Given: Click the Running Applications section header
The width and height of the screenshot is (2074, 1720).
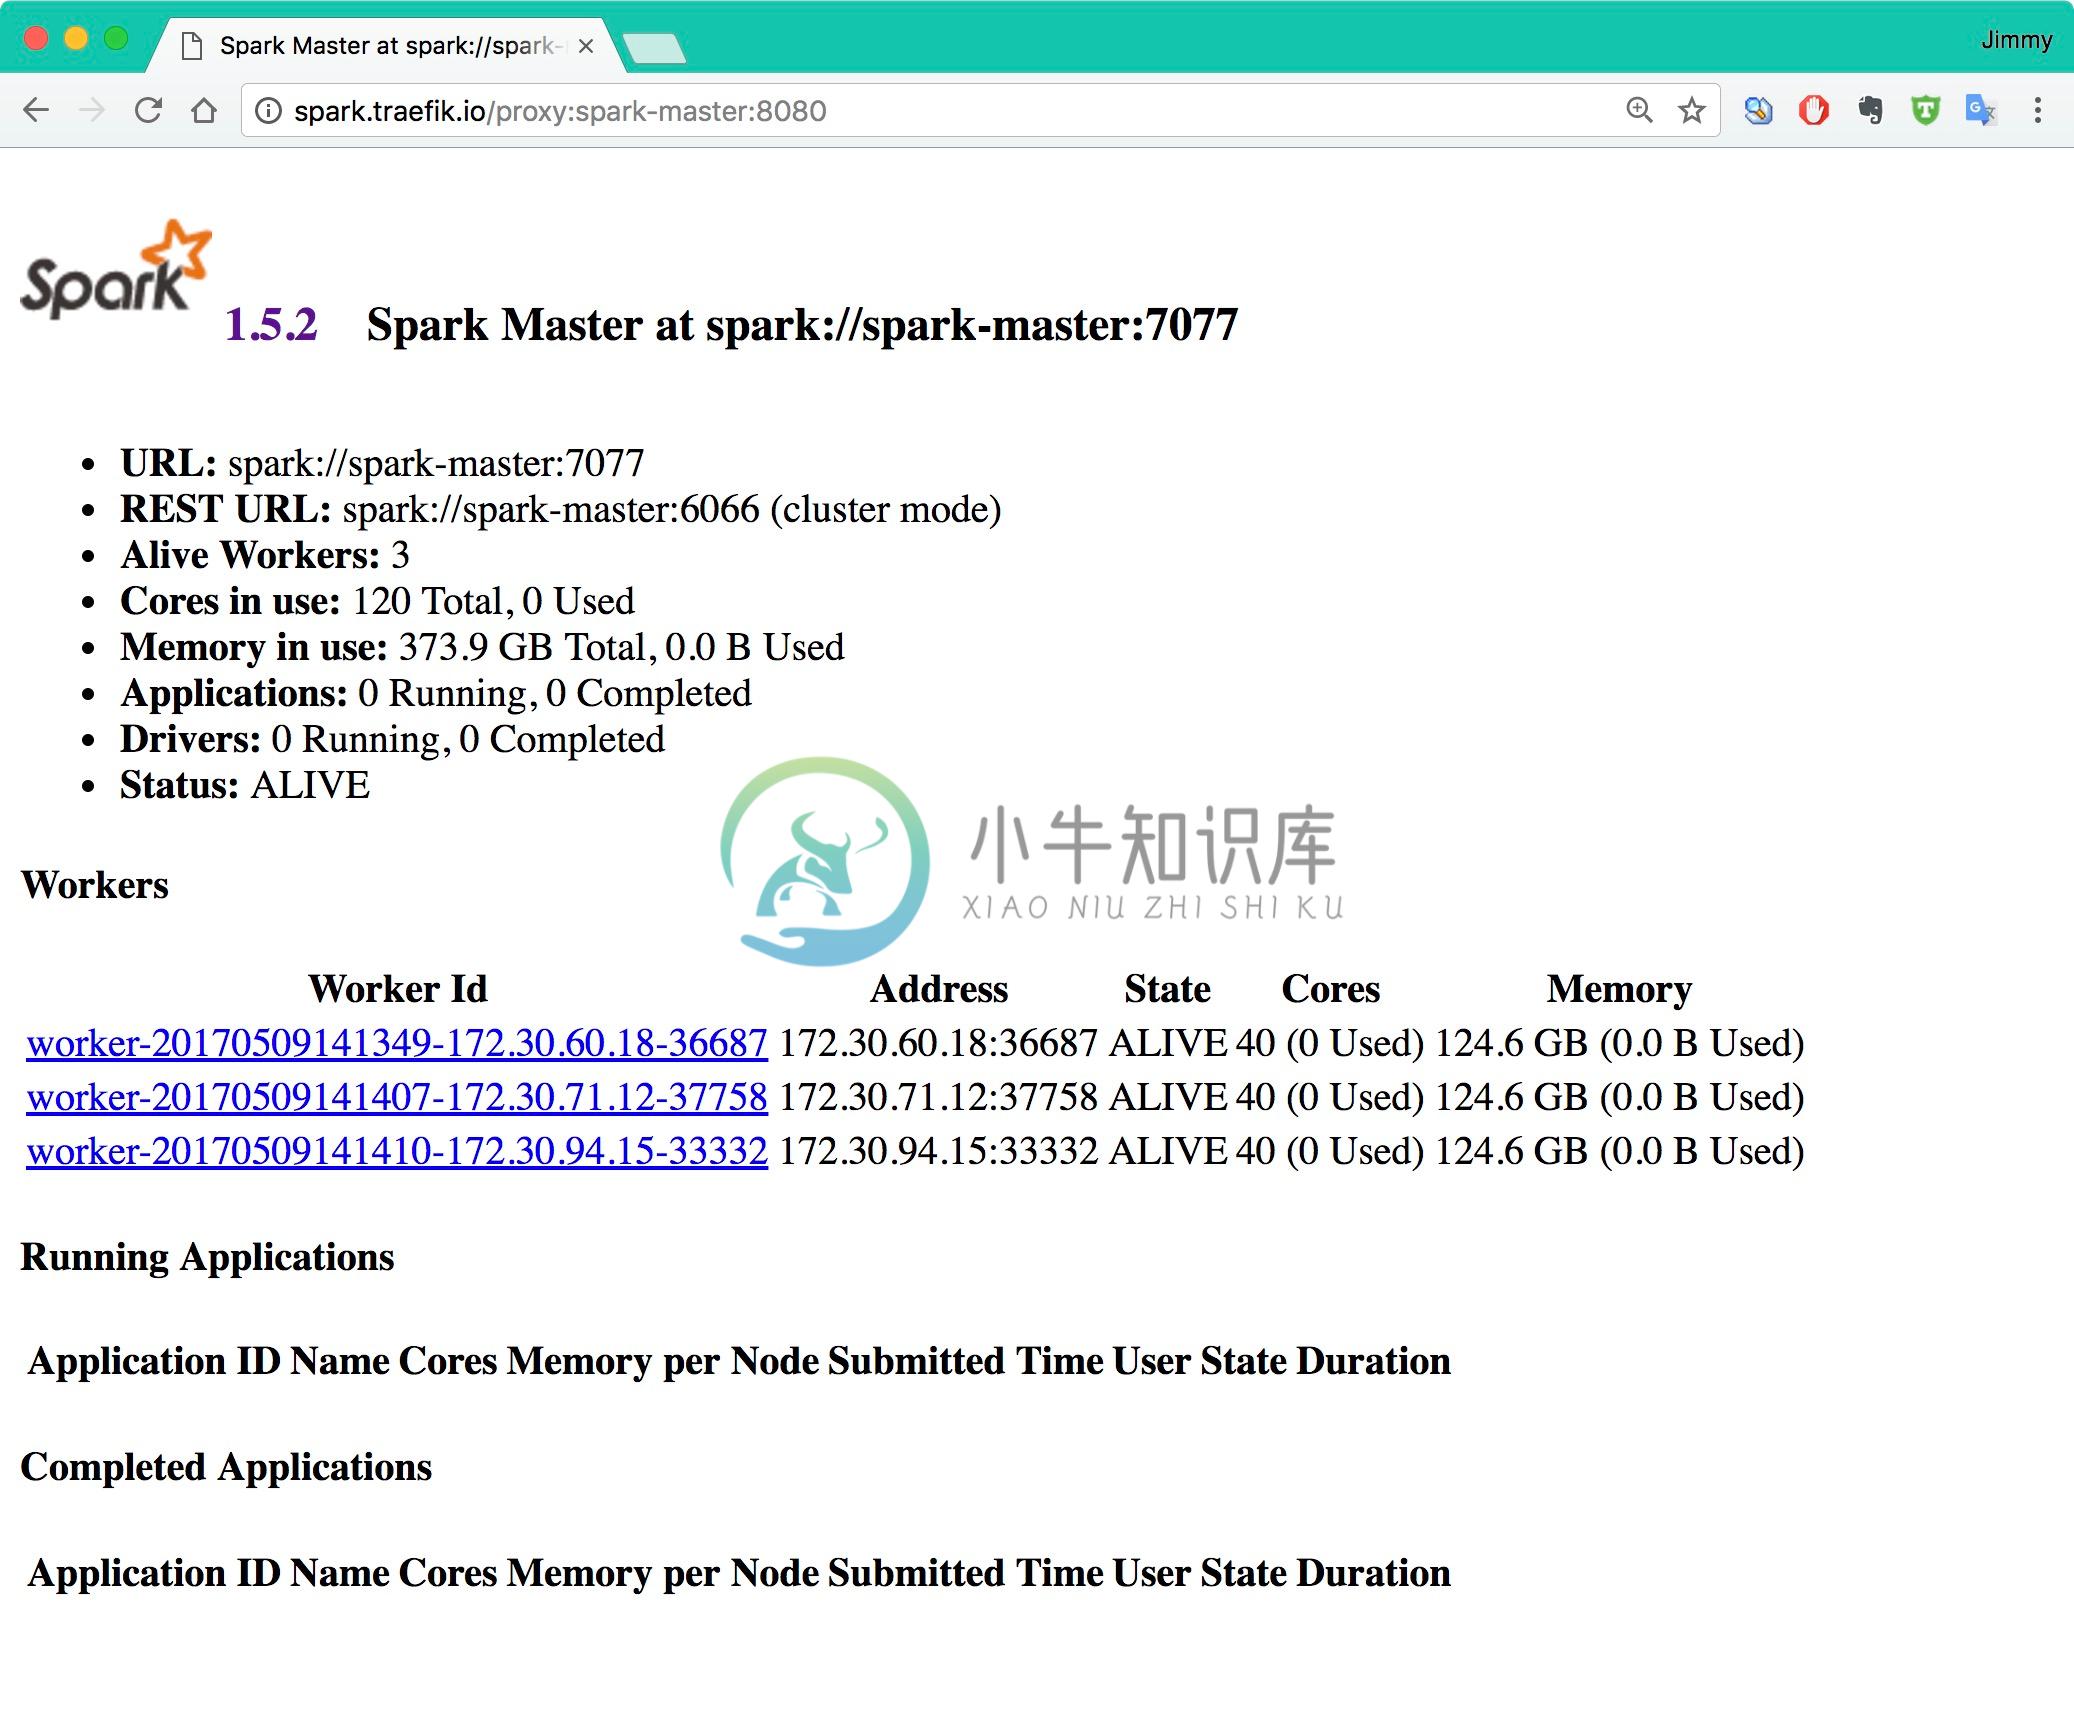Looking at the screenshot, I should (205, 1255).
